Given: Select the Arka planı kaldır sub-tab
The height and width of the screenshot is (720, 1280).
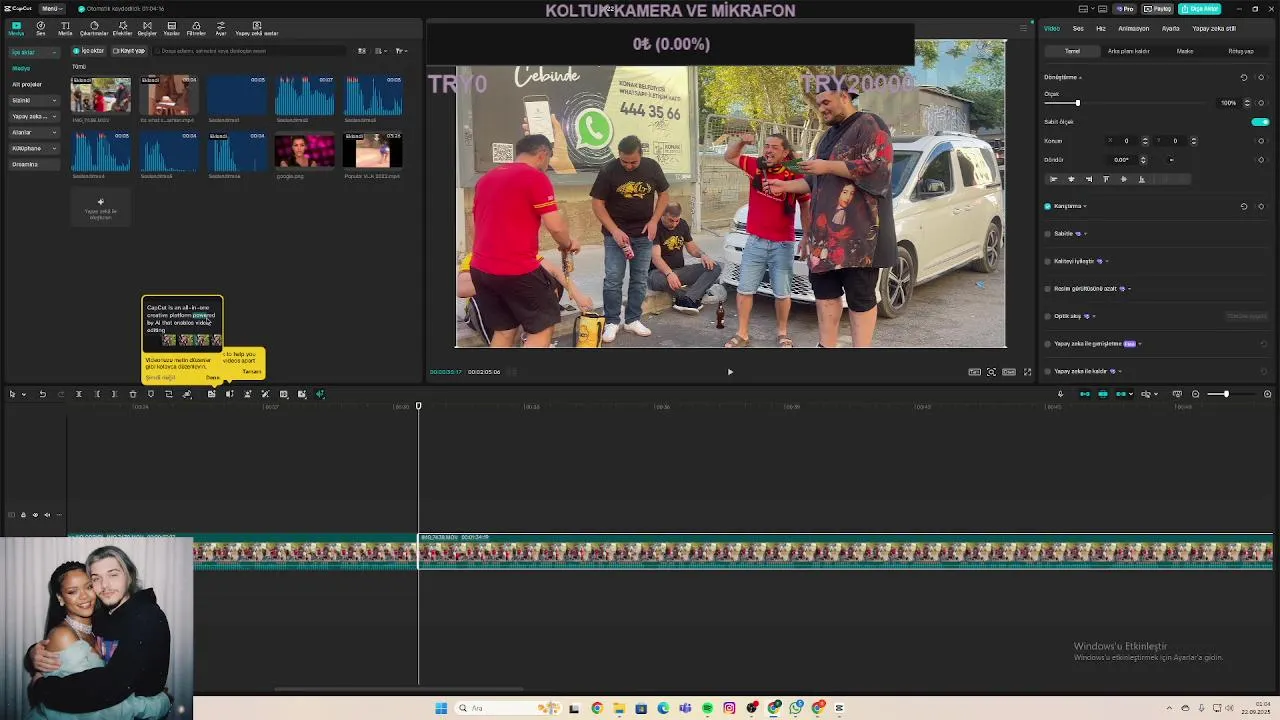Looking at the screenshot, I should pyautogui.click(x=1129, y=51).
